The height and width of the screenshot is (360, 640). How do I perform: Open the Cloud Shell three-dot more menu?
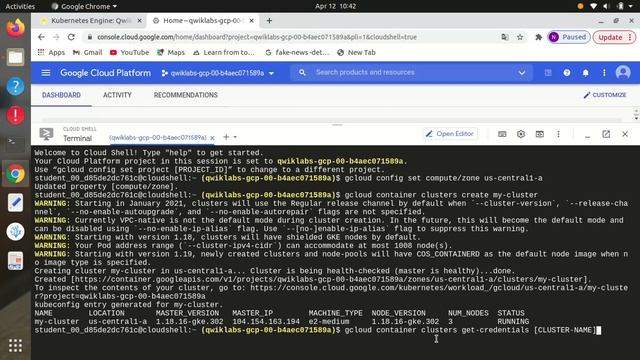(558, 134)
